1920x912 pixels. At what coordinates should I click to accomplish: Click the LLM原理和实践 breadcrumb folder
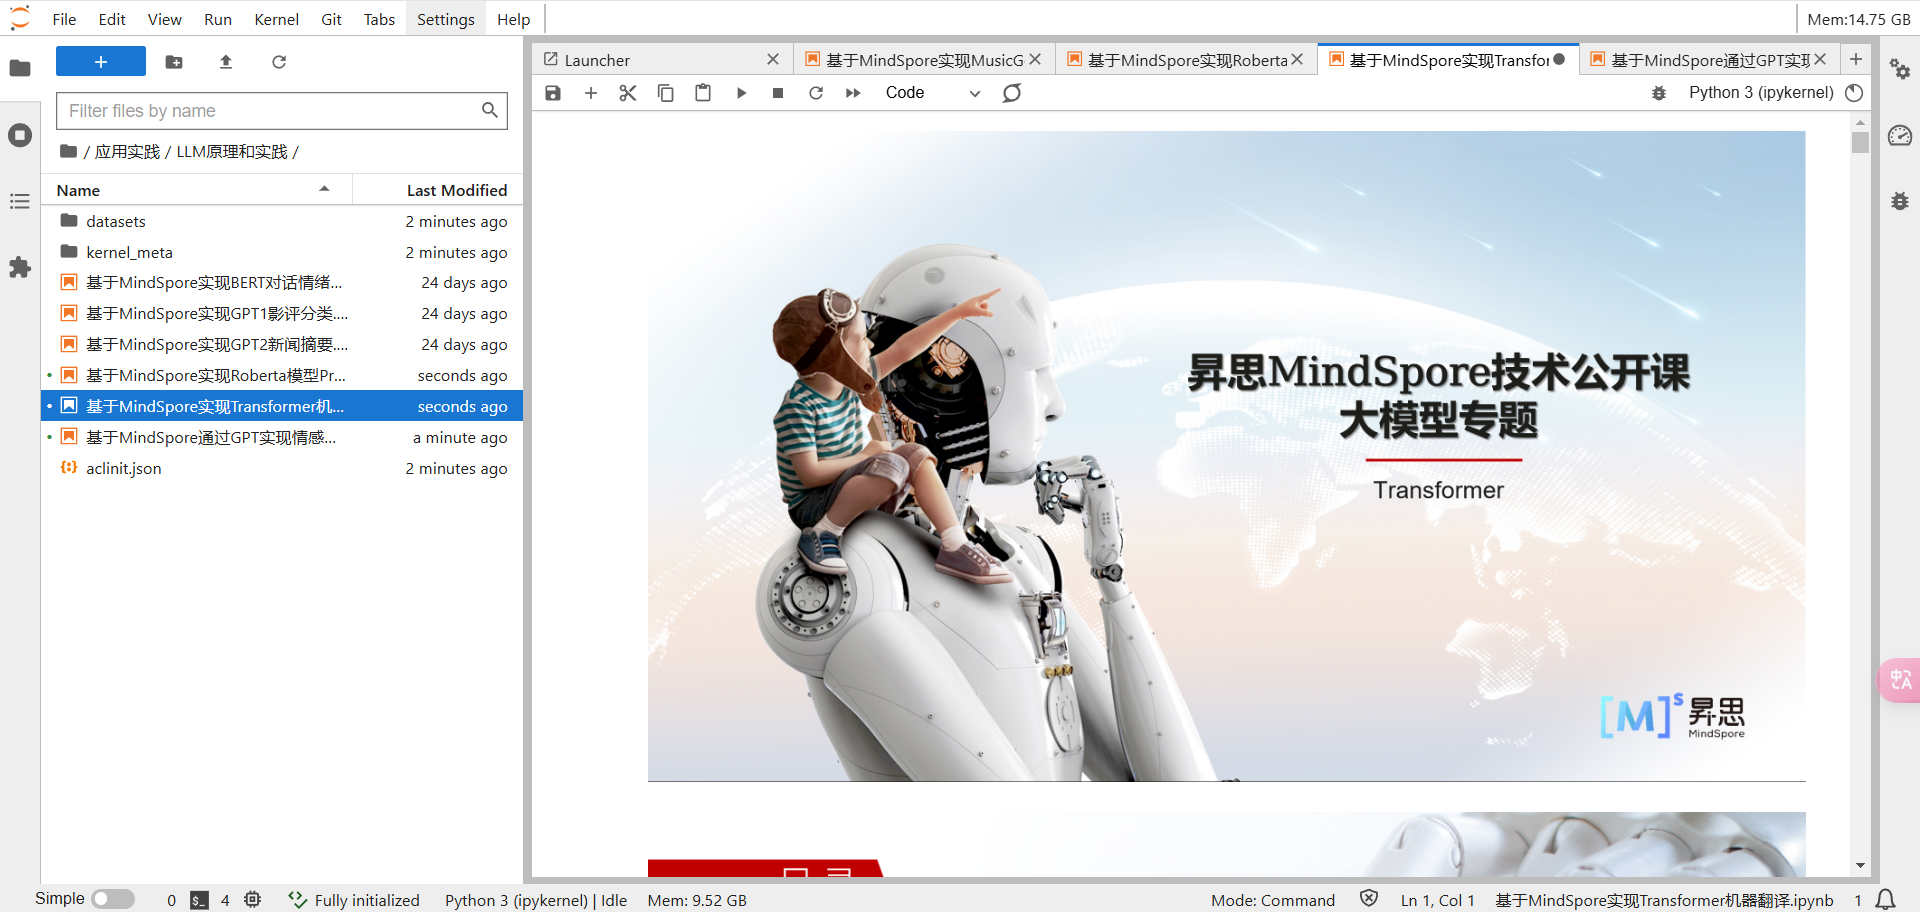tap(232, 152)
